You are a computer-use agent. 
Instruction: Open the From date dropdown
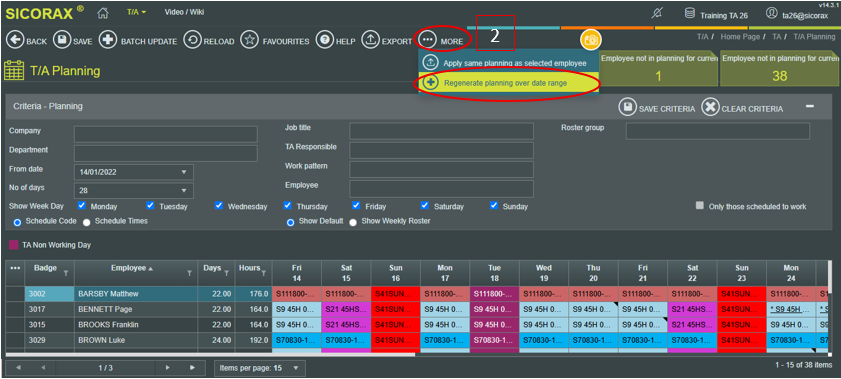[184, 172]
